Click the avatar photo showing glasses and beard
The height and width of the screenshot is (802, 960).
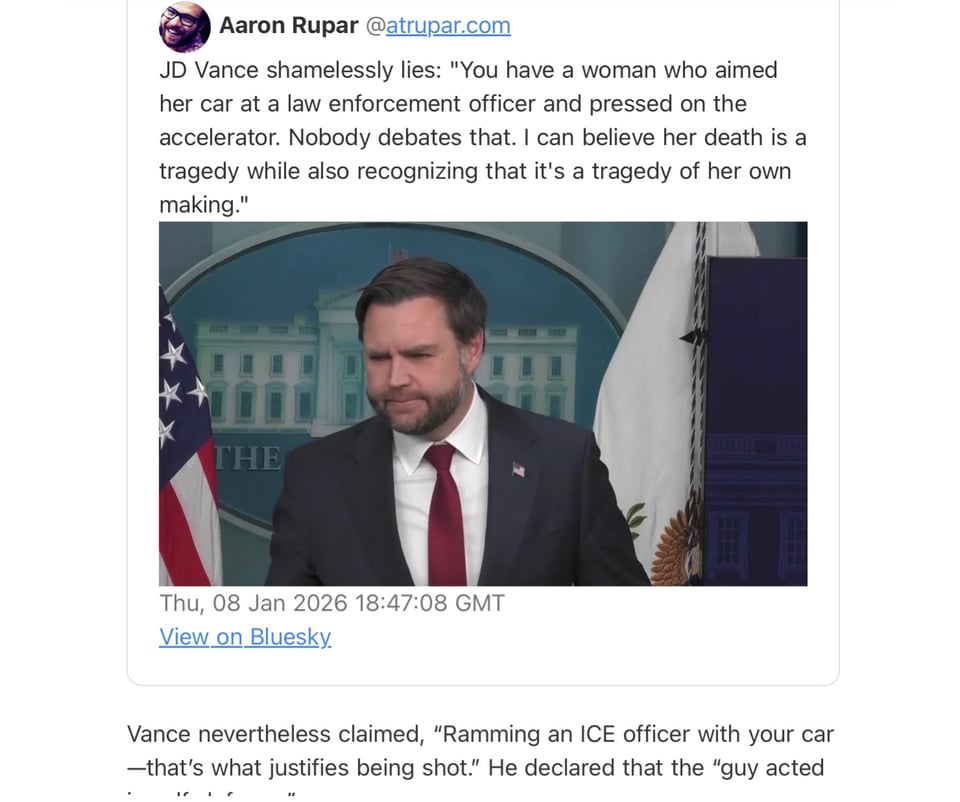coord(183,26)
